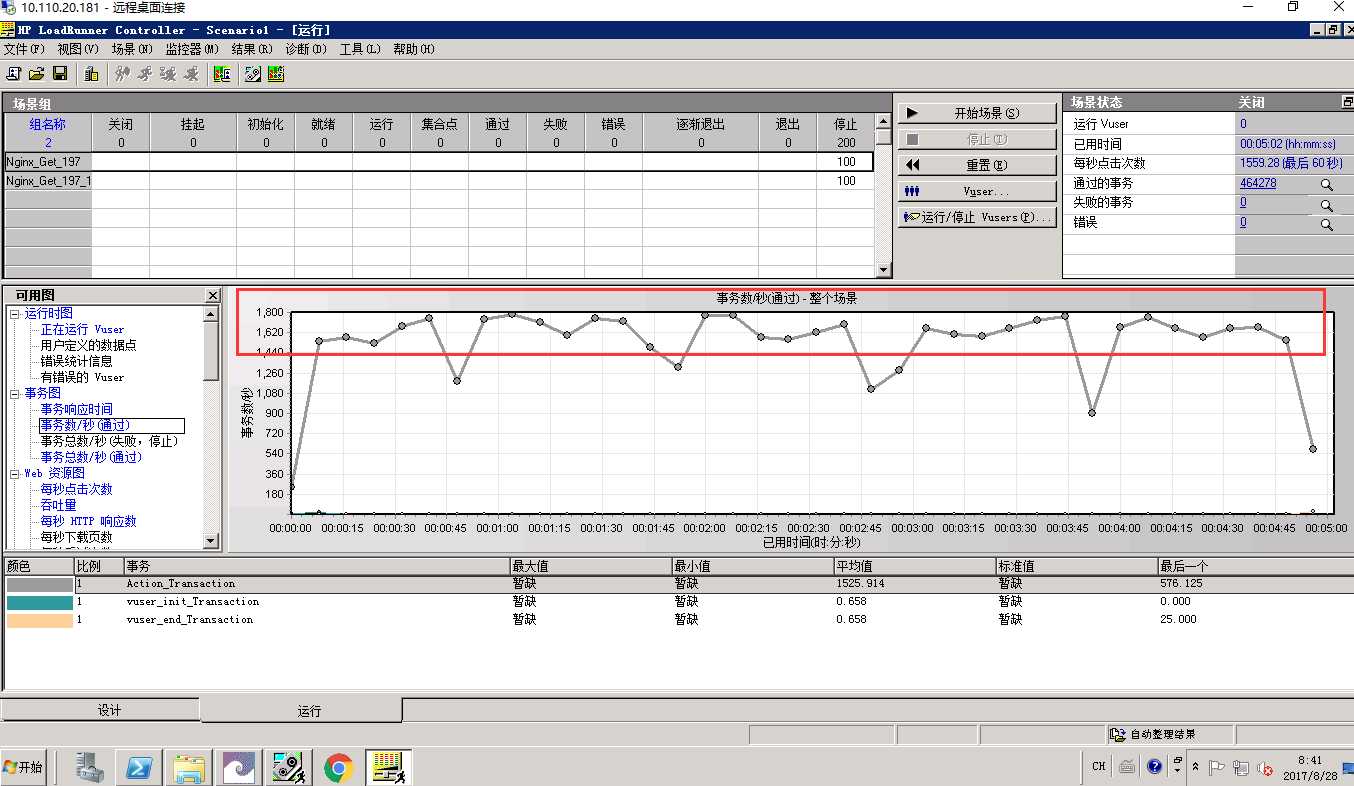Close the 可用图 panel
This screenshot has width=1354, height=786.
click(212, 295)
